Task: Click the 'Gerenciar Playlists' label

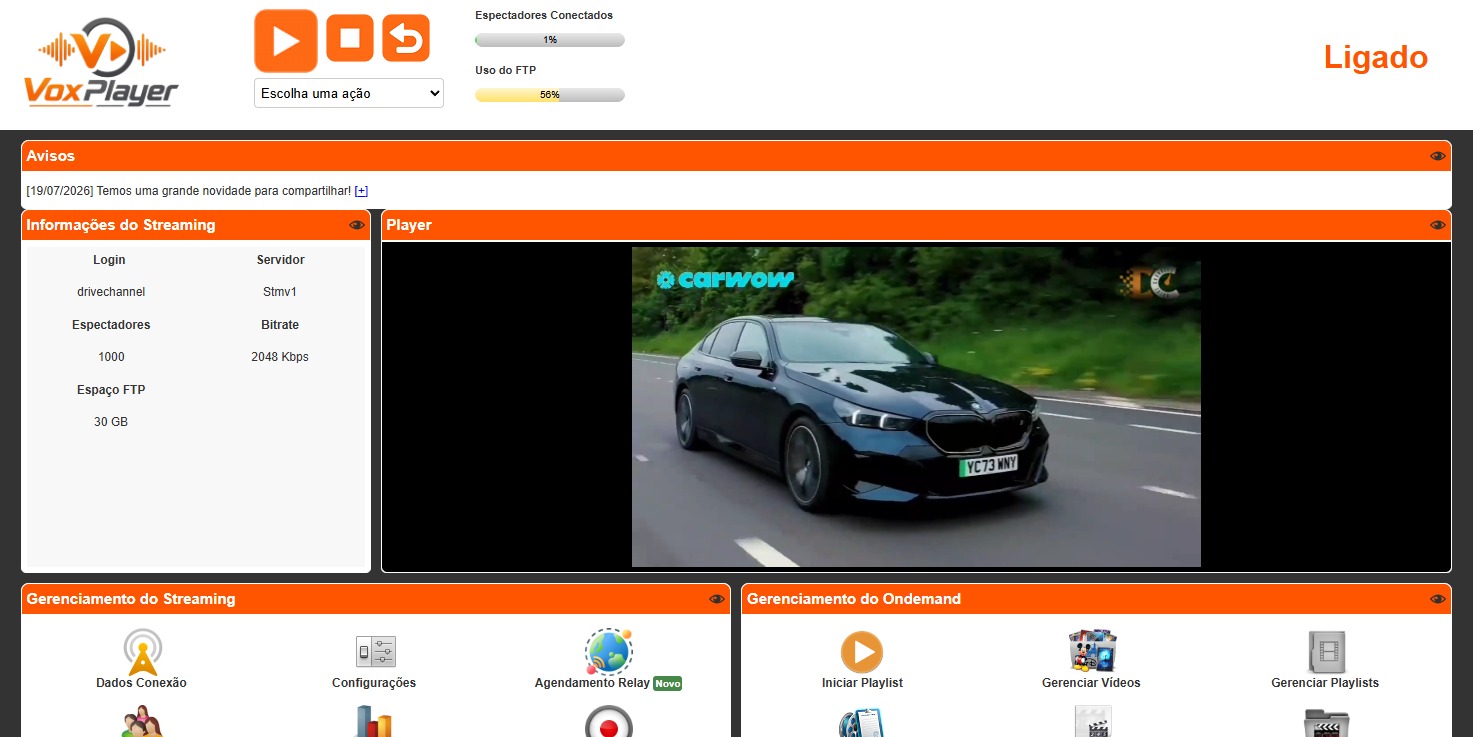Action: pos(1325,683)
